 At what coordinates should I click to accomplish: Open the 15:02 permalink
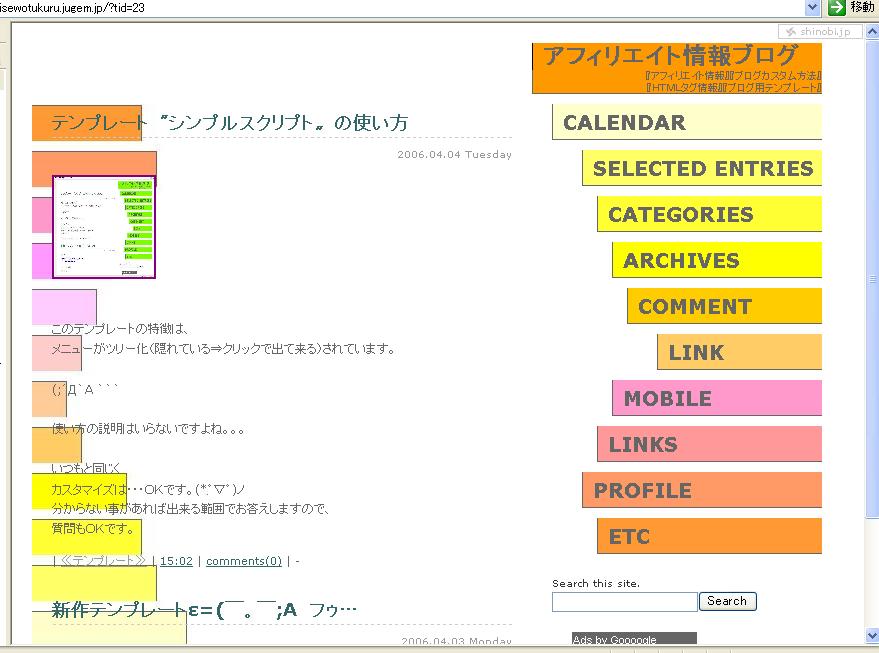tap(176, 561)
